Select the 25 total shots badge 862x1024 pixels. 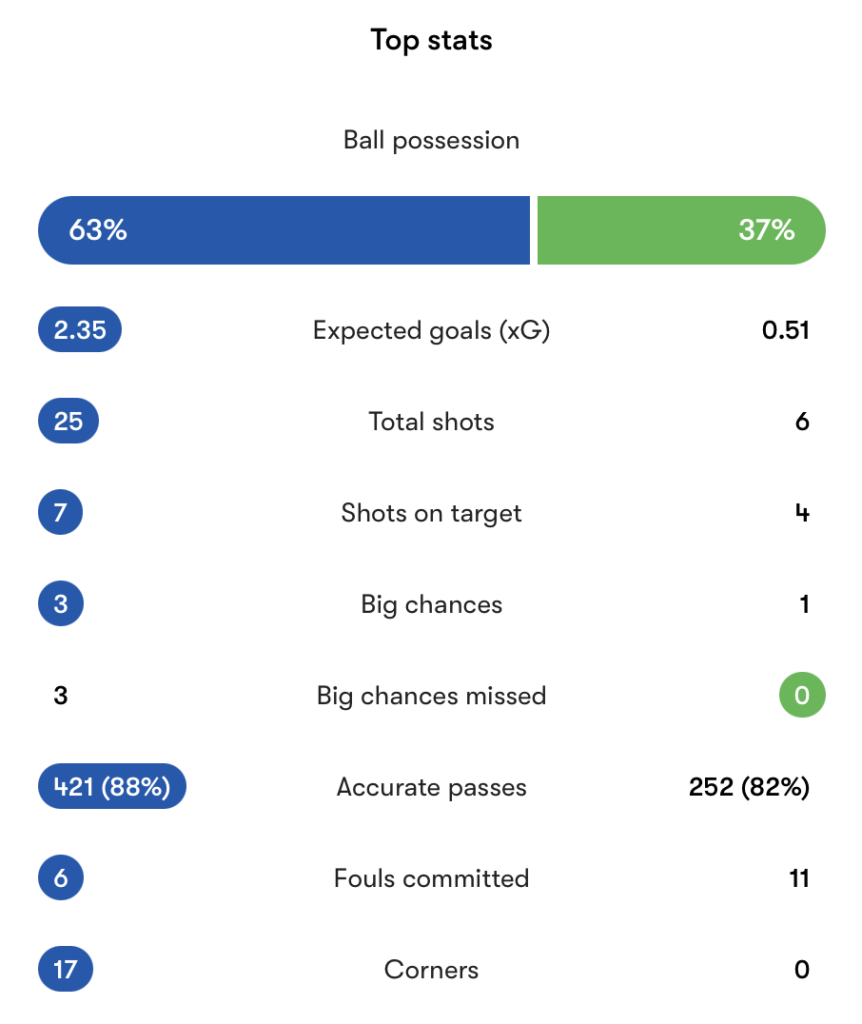68,422
